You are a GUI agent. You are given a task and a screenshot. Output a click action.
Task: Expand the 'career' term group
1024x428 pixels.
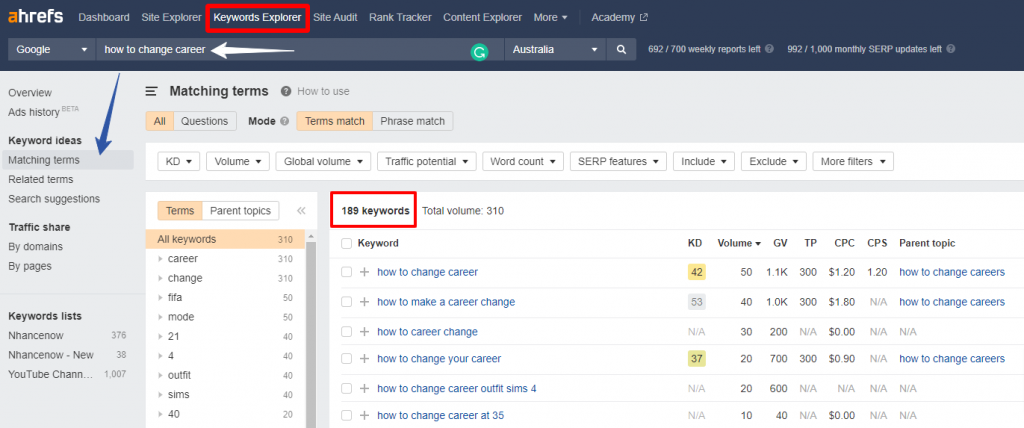click(x=161, y=259)
